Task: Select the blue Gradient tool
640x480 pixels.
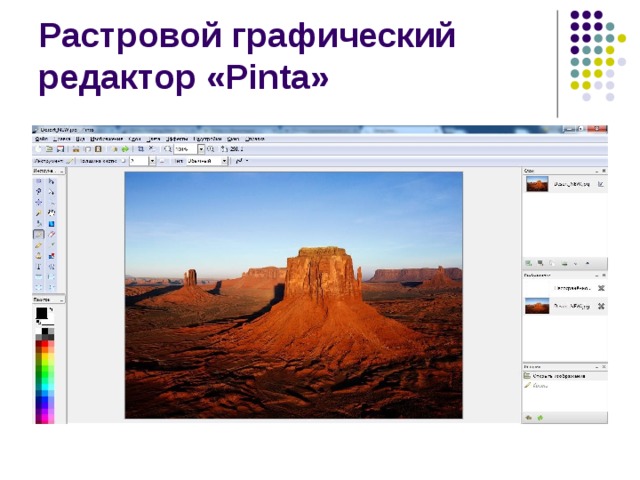Action: pyautogui.click(x=51, y=224)
